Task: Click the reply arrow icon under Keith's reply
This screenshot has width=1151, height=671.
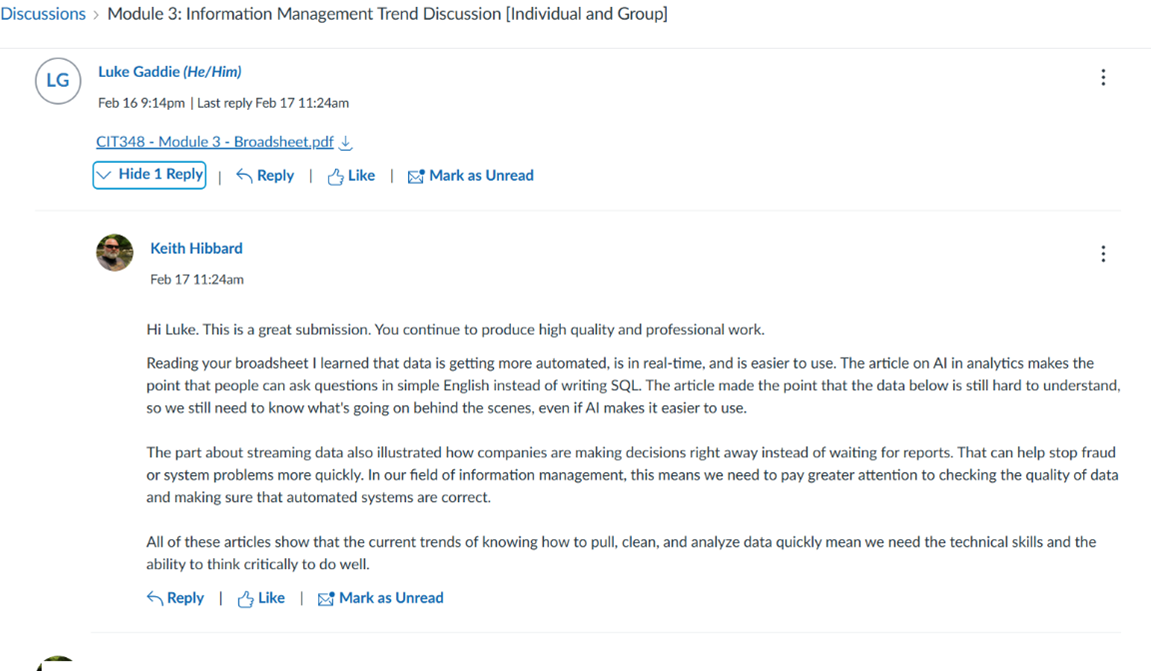Action: (154, 598)
